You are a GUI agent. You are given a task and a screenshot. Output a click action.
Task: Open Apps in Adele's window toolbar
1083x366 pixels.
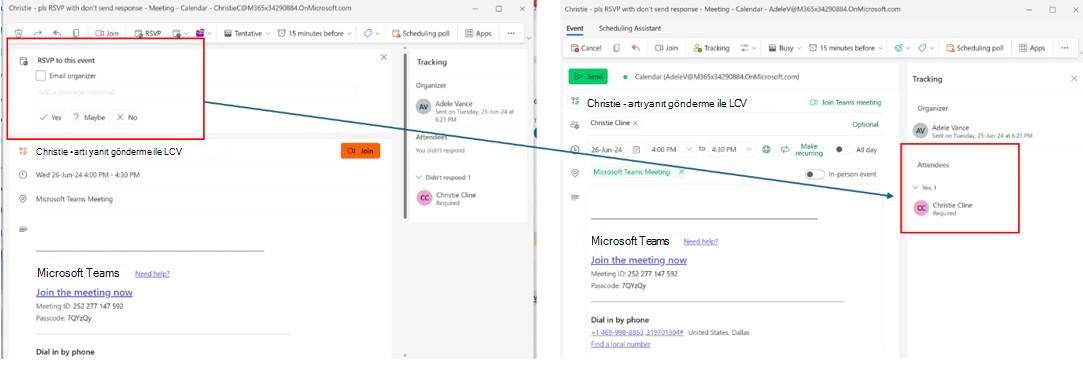tap(1031, 48)
